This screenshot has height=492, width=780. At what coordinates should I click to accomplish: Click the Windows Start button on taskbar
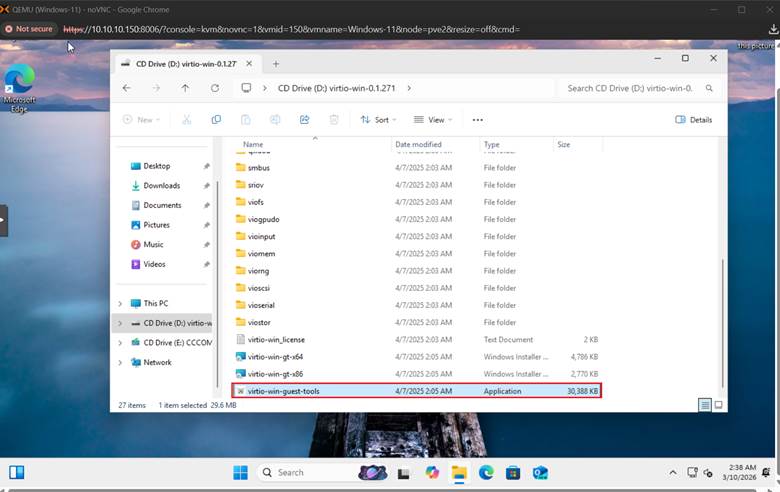click(240, 472)
